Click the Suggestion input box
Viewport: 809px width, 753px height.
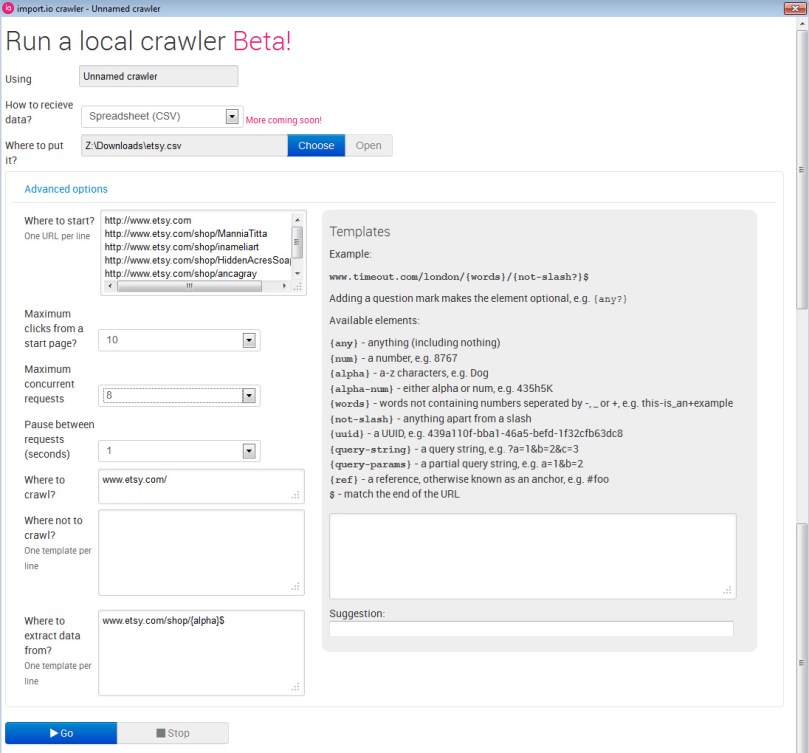coord(530,628)
